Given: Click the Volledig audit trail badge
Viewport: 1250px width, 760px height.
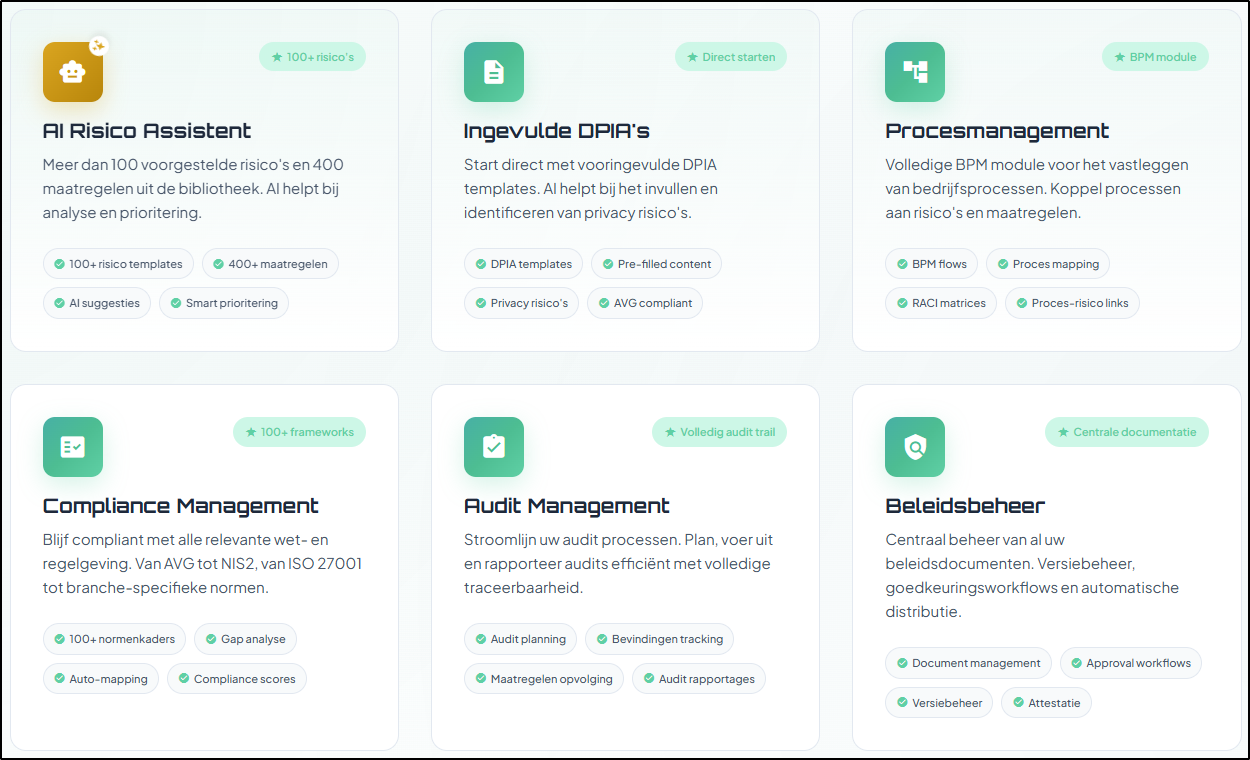Looking at the screenshot, I should point(719,432).
